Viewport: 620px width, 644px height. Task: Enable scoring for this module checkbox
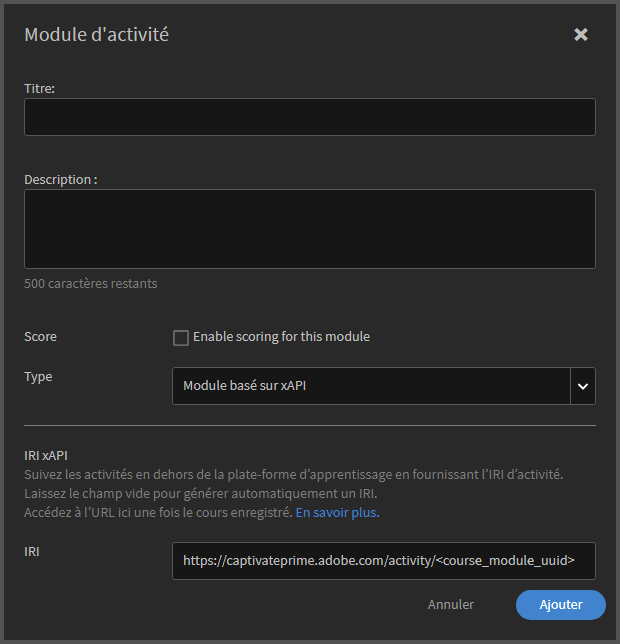tap(181, 338)
